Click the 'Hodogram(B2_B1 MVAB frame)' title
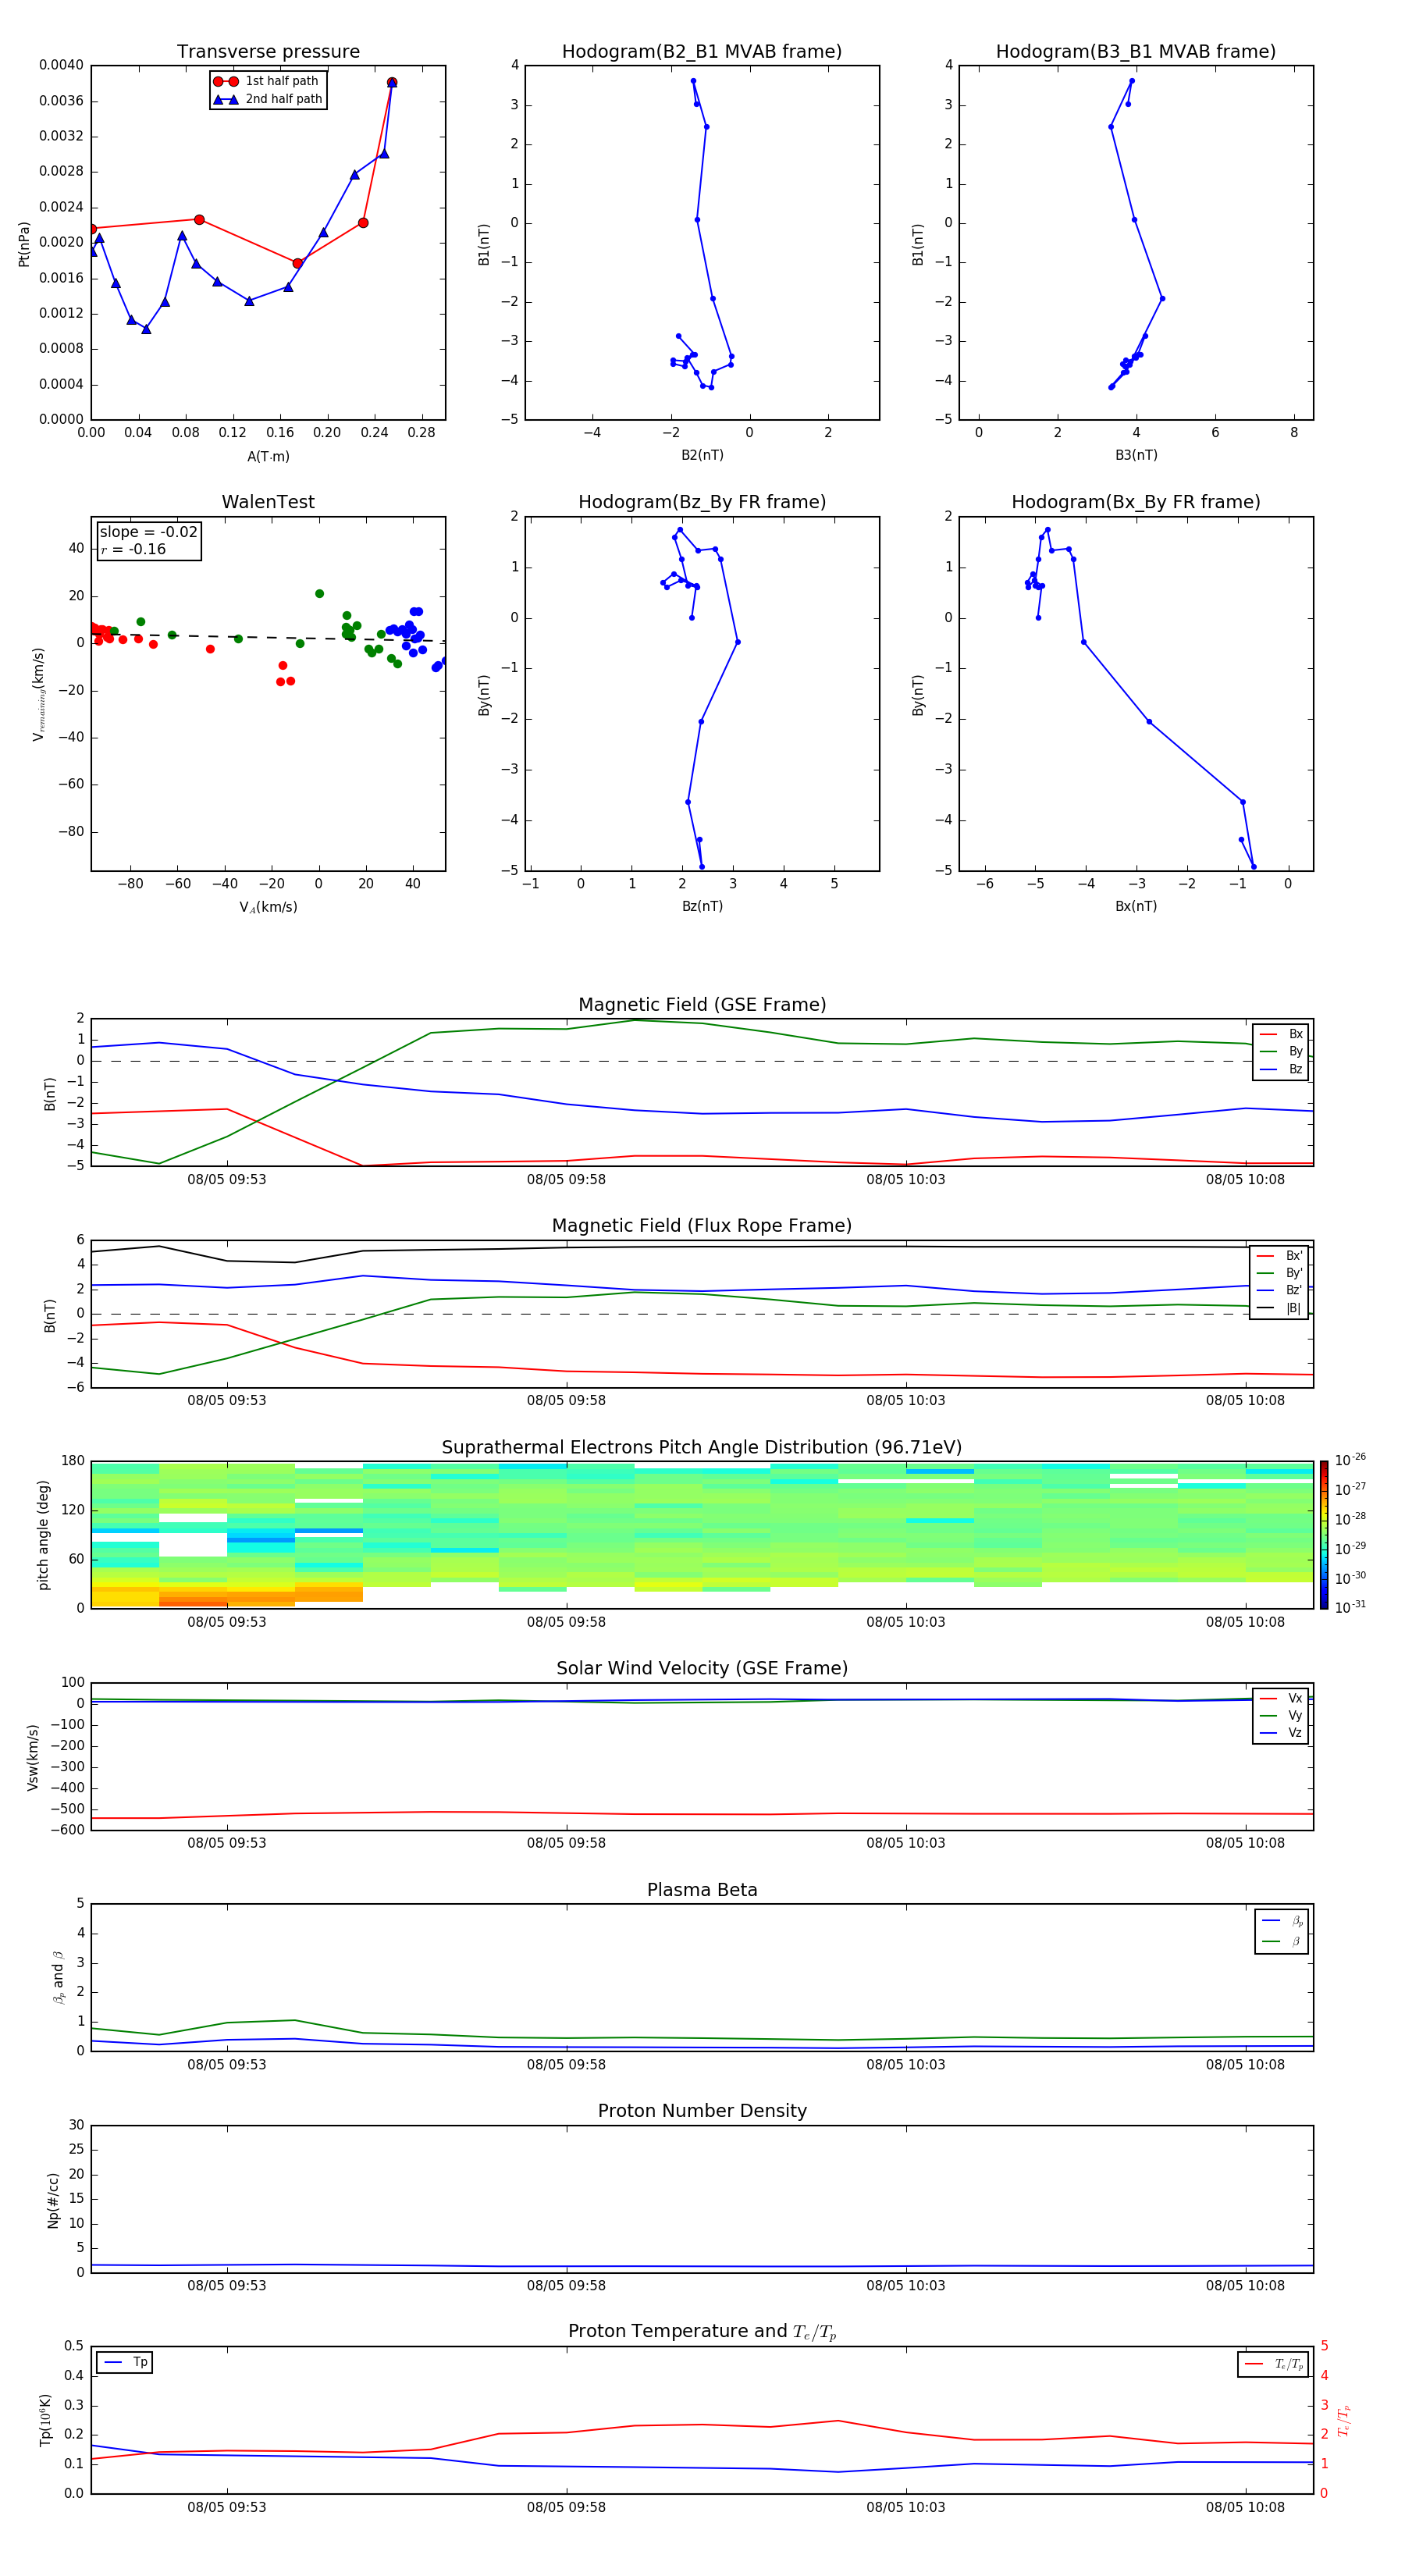The height and width of the screenshot is (2576, 1405). [x=702, y=52]
